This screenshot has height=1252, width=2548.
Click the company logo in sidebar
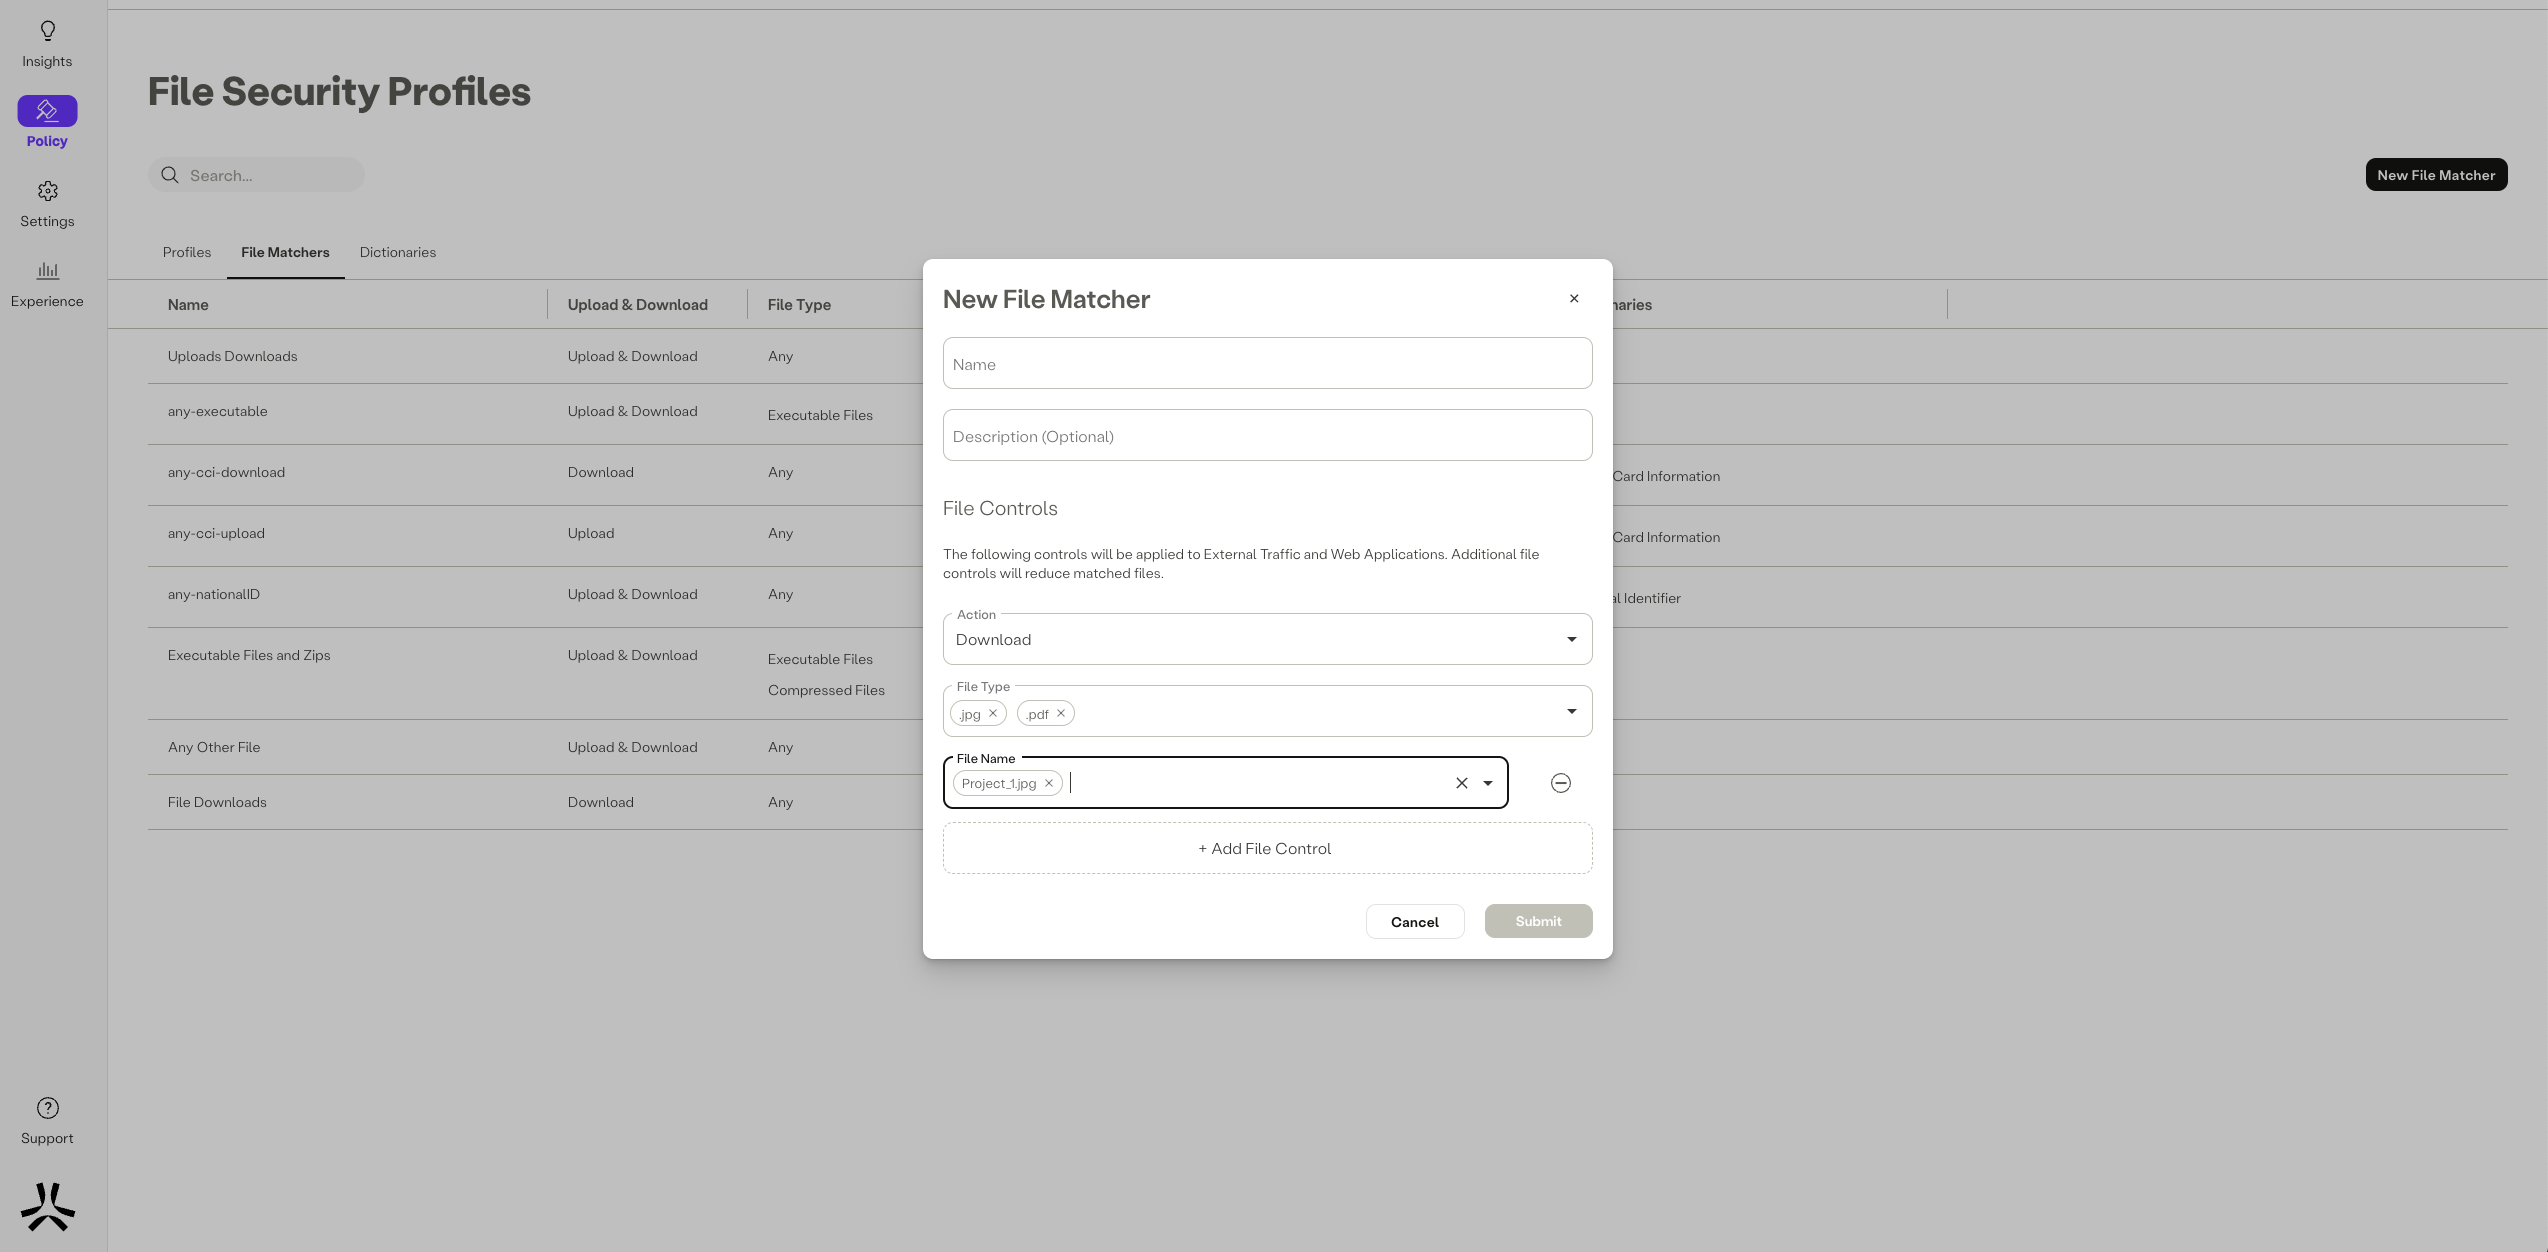pos(47,1207)
